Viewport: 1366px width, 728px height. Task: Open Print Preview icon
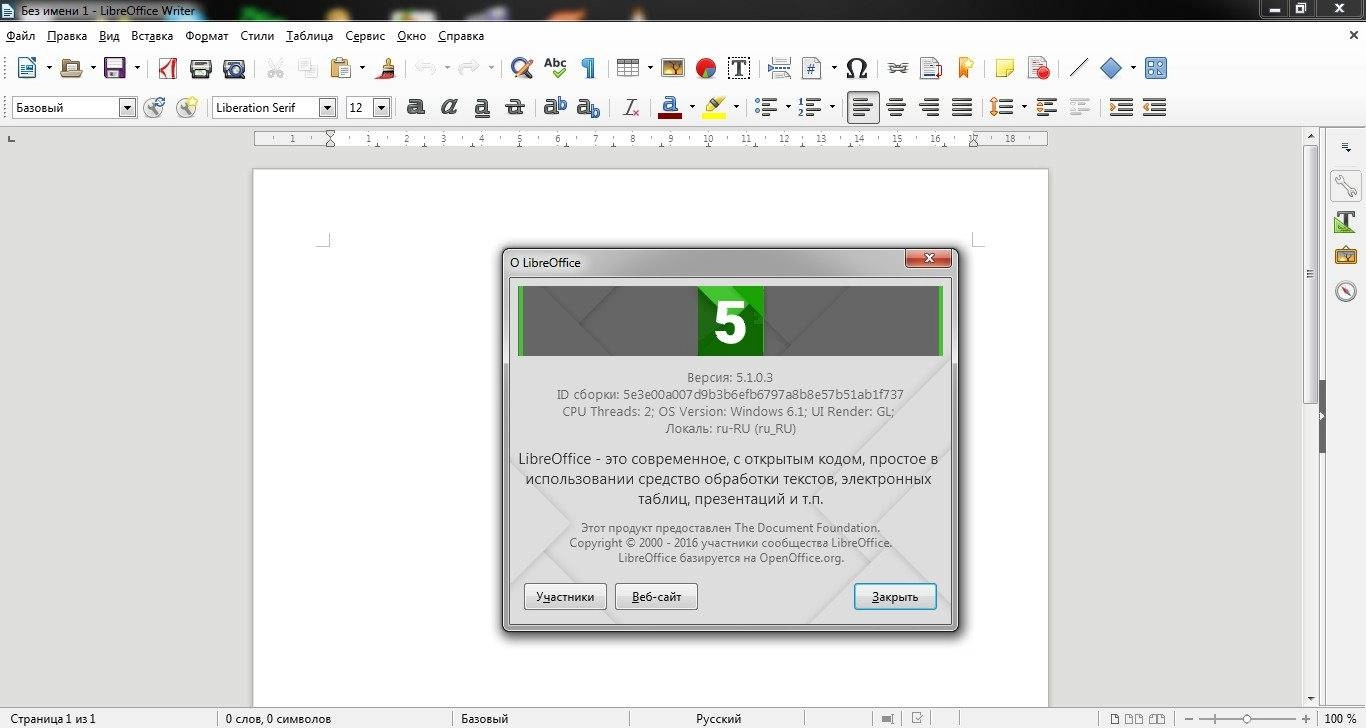point(234,68)
